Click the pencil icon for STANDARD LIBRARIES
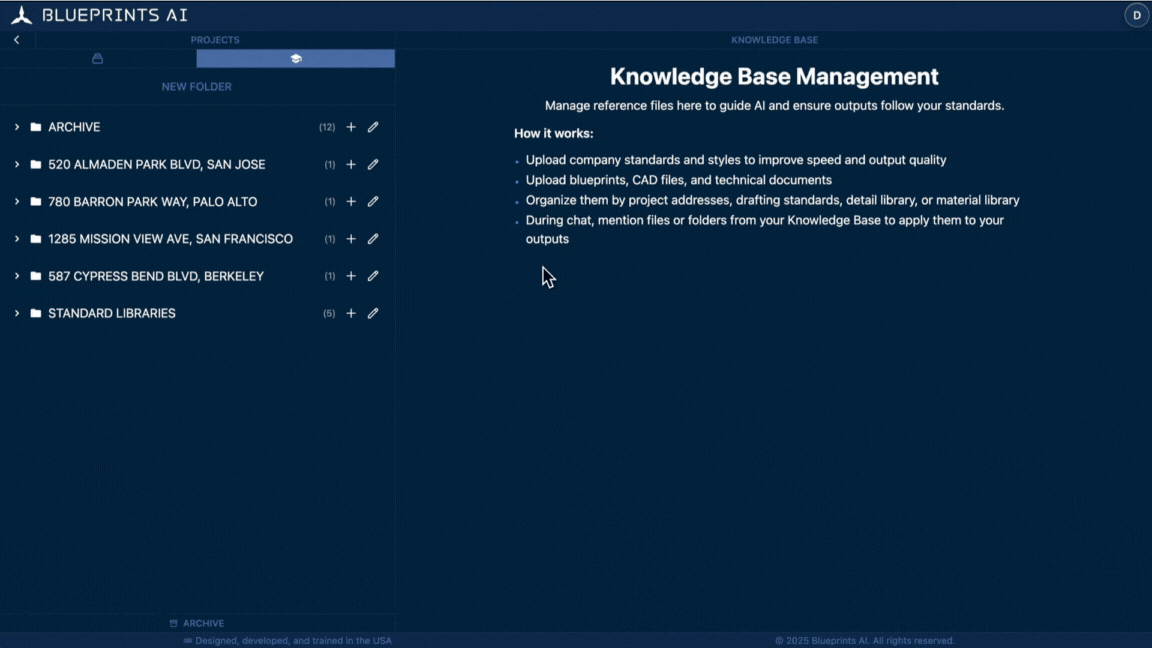Viewport: 1152px width, 648px height. pos(373,313)
